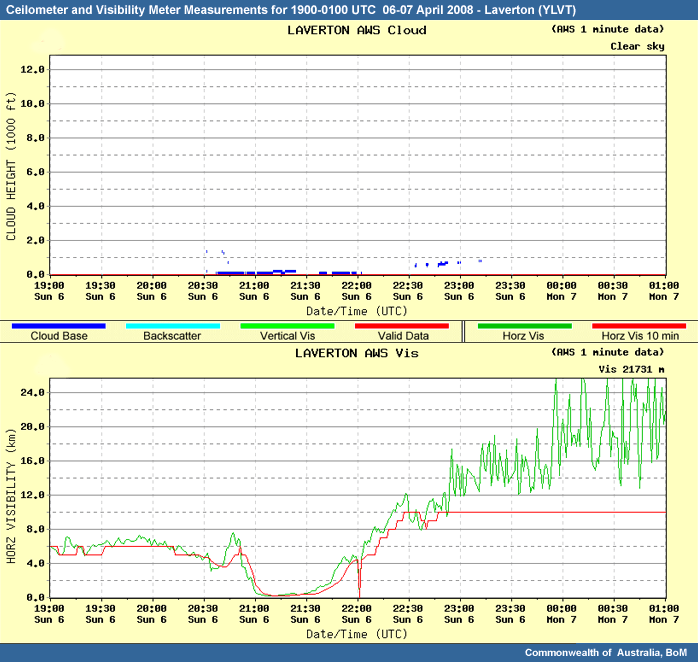Image resolution: width=698 pixels, height=662 pixels.
Task: Click the 24.0 tick on visibility axis
Action: tap(32, 393)
